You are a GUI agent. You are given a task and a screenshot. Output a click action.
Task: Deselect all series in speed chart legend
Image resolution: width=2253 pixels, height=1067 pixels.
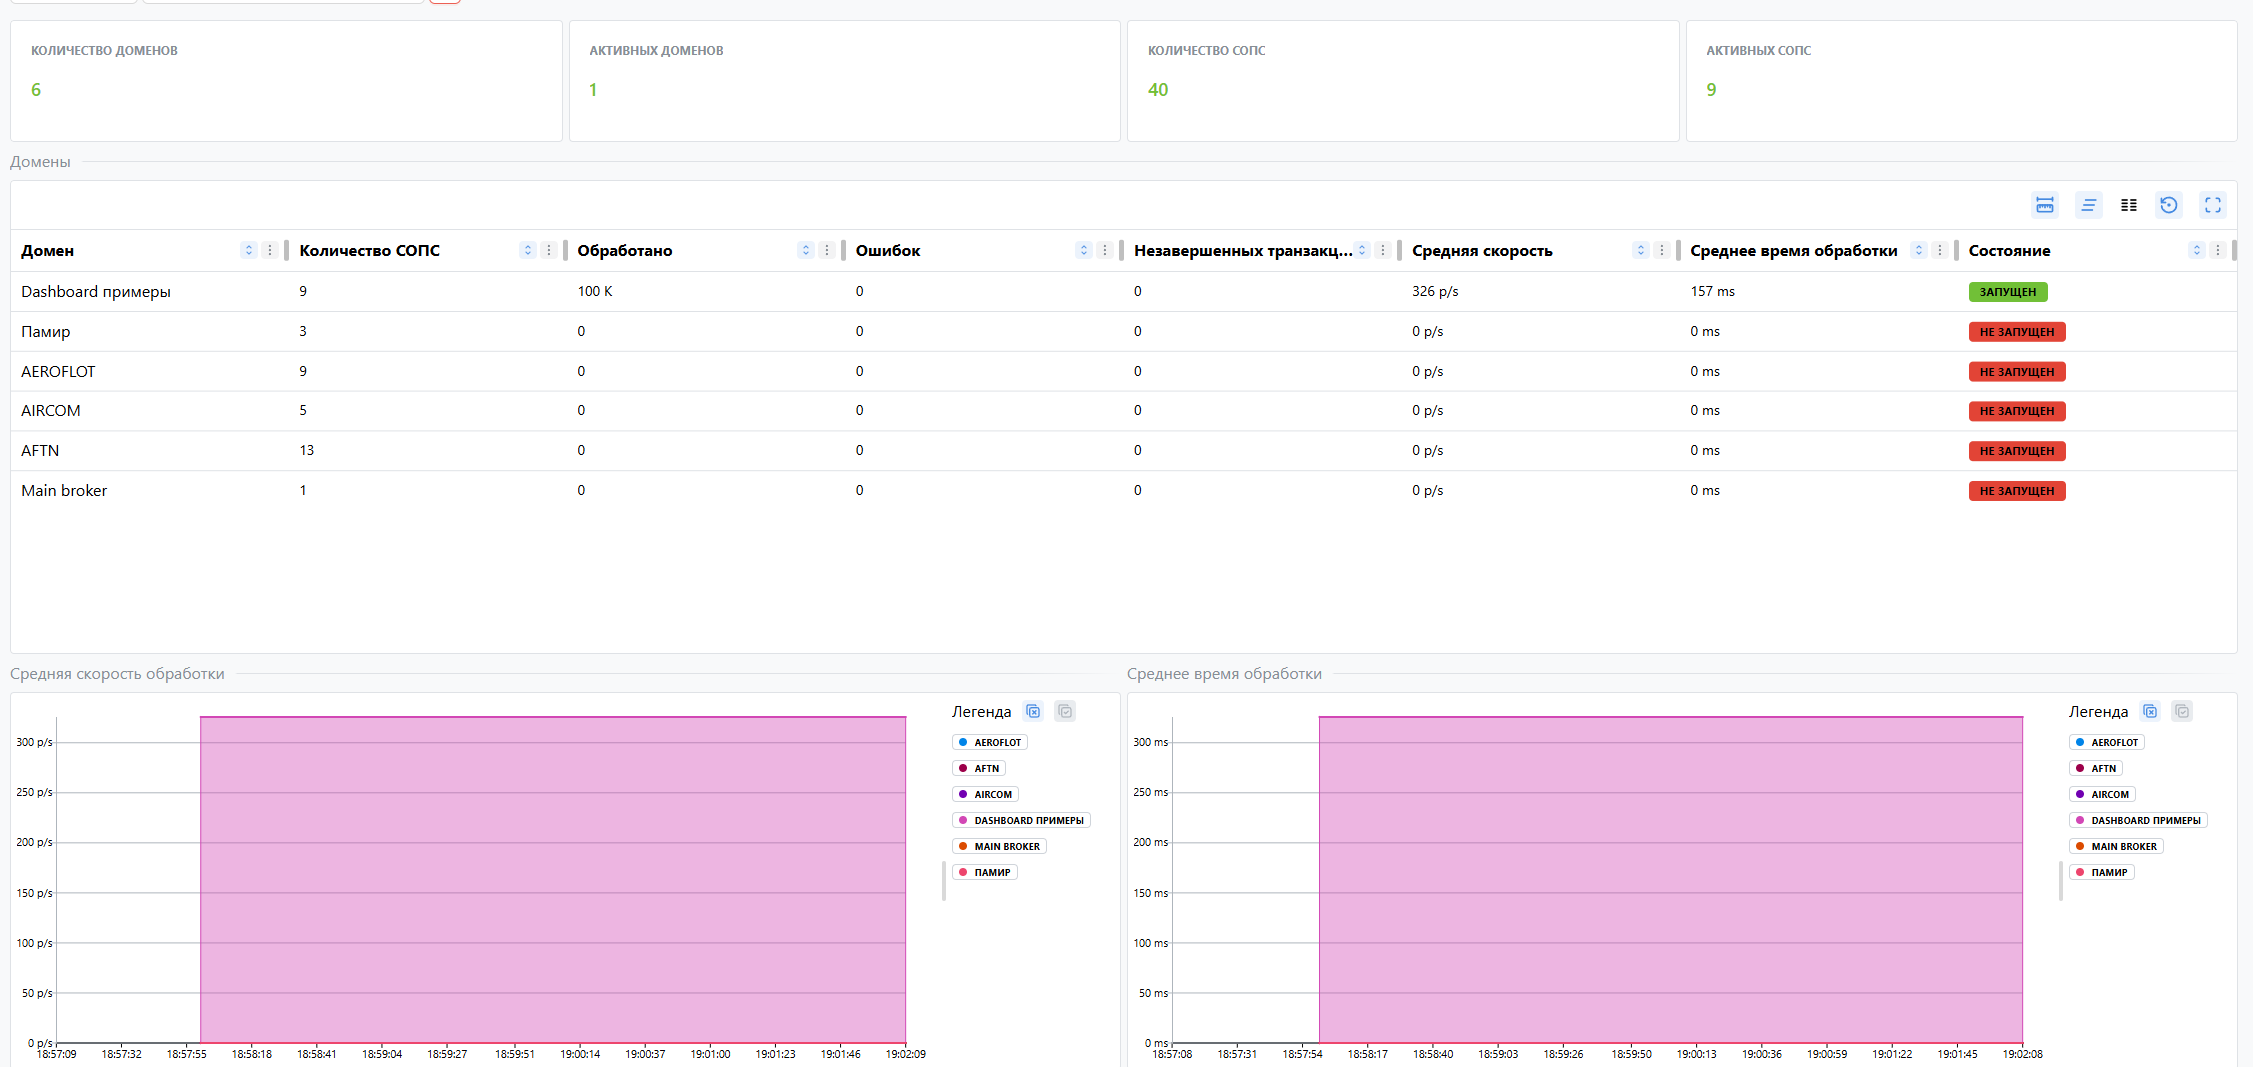pyautogui.click(x=1033, y=711)
